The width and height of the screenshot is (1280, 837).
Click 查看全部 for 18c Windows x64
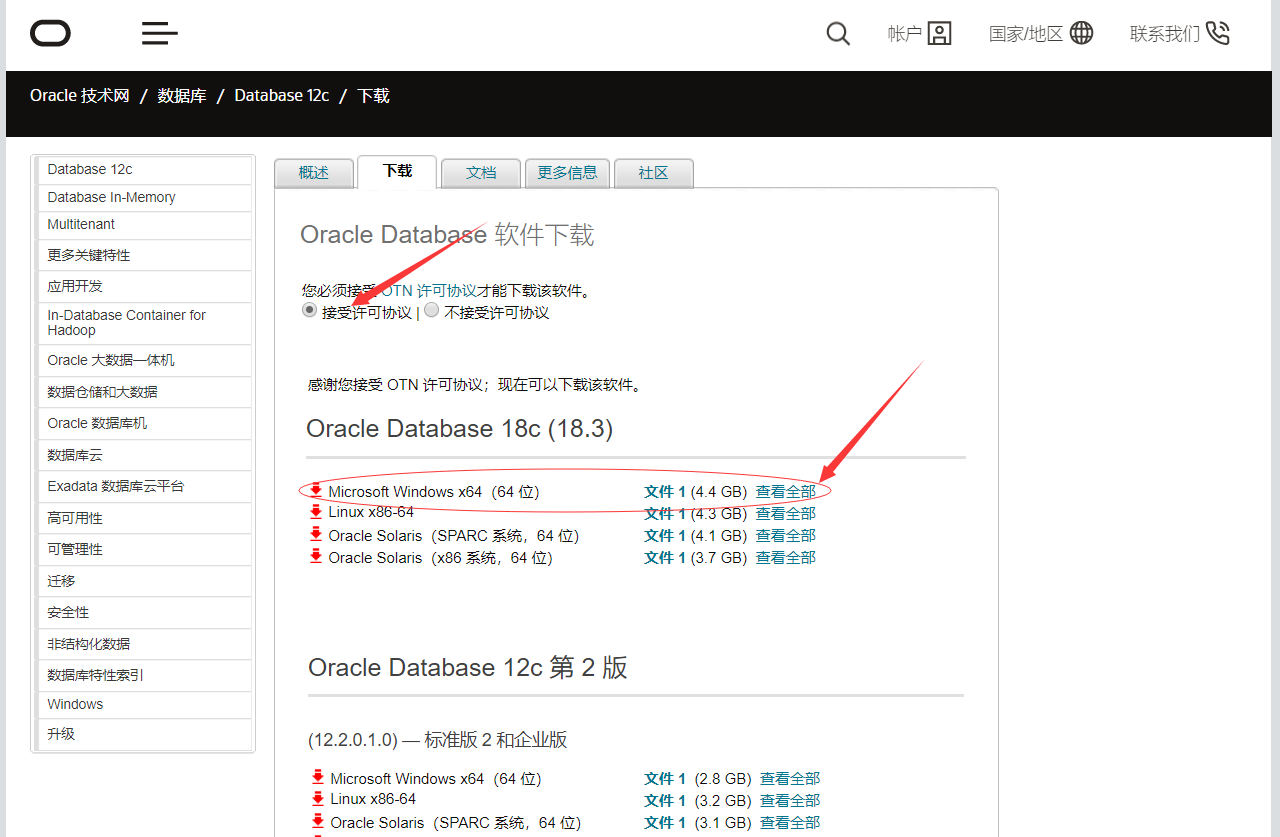[x=786, y=492]
